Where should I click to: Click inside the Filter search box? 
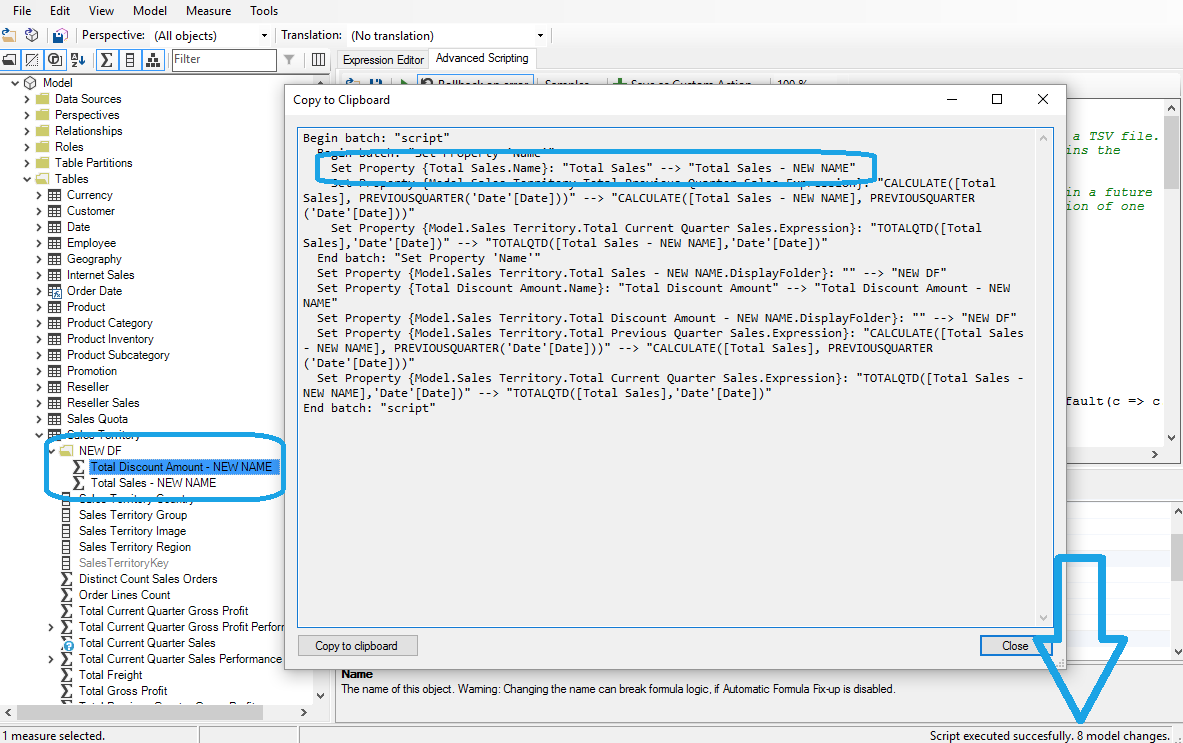223,60
